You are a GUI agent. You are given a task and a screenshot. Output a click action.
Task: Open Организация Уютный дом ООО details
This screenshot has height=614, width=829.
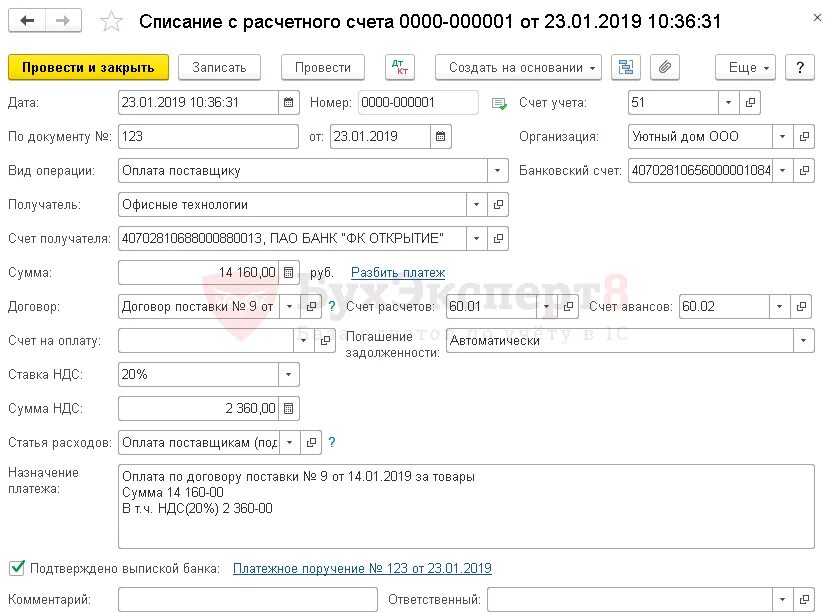pos(804,136)
